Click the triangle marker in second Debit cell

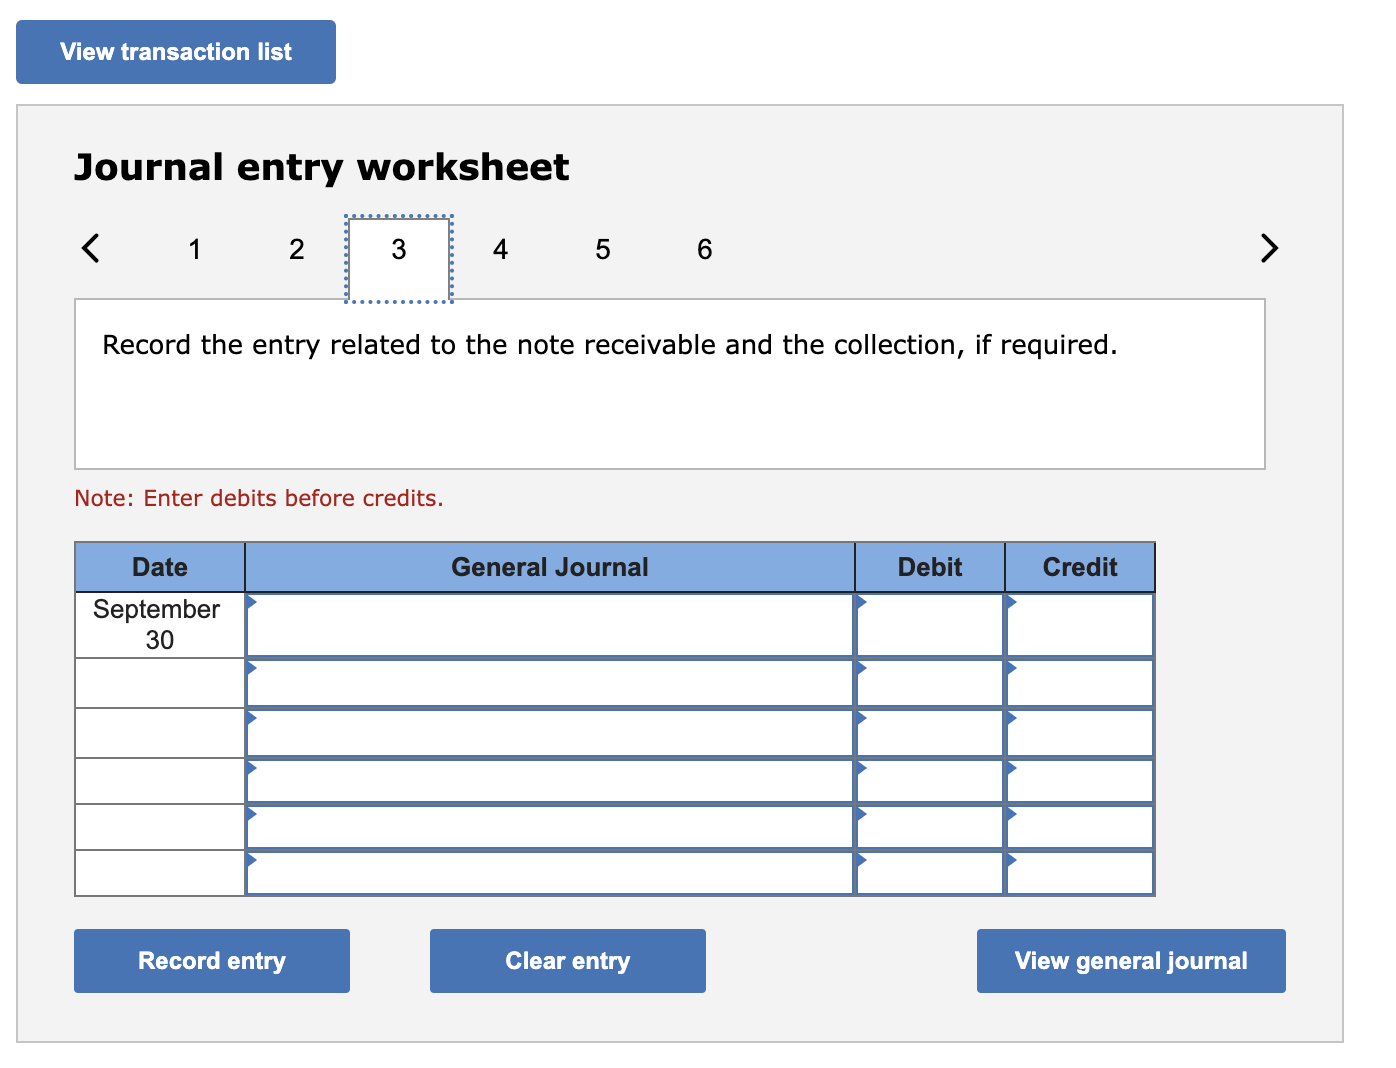861,666
